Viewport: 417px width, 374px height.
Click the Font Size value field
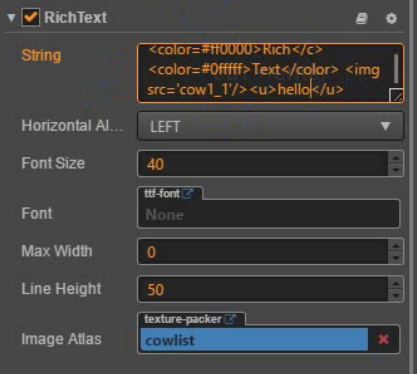(263, 164)
